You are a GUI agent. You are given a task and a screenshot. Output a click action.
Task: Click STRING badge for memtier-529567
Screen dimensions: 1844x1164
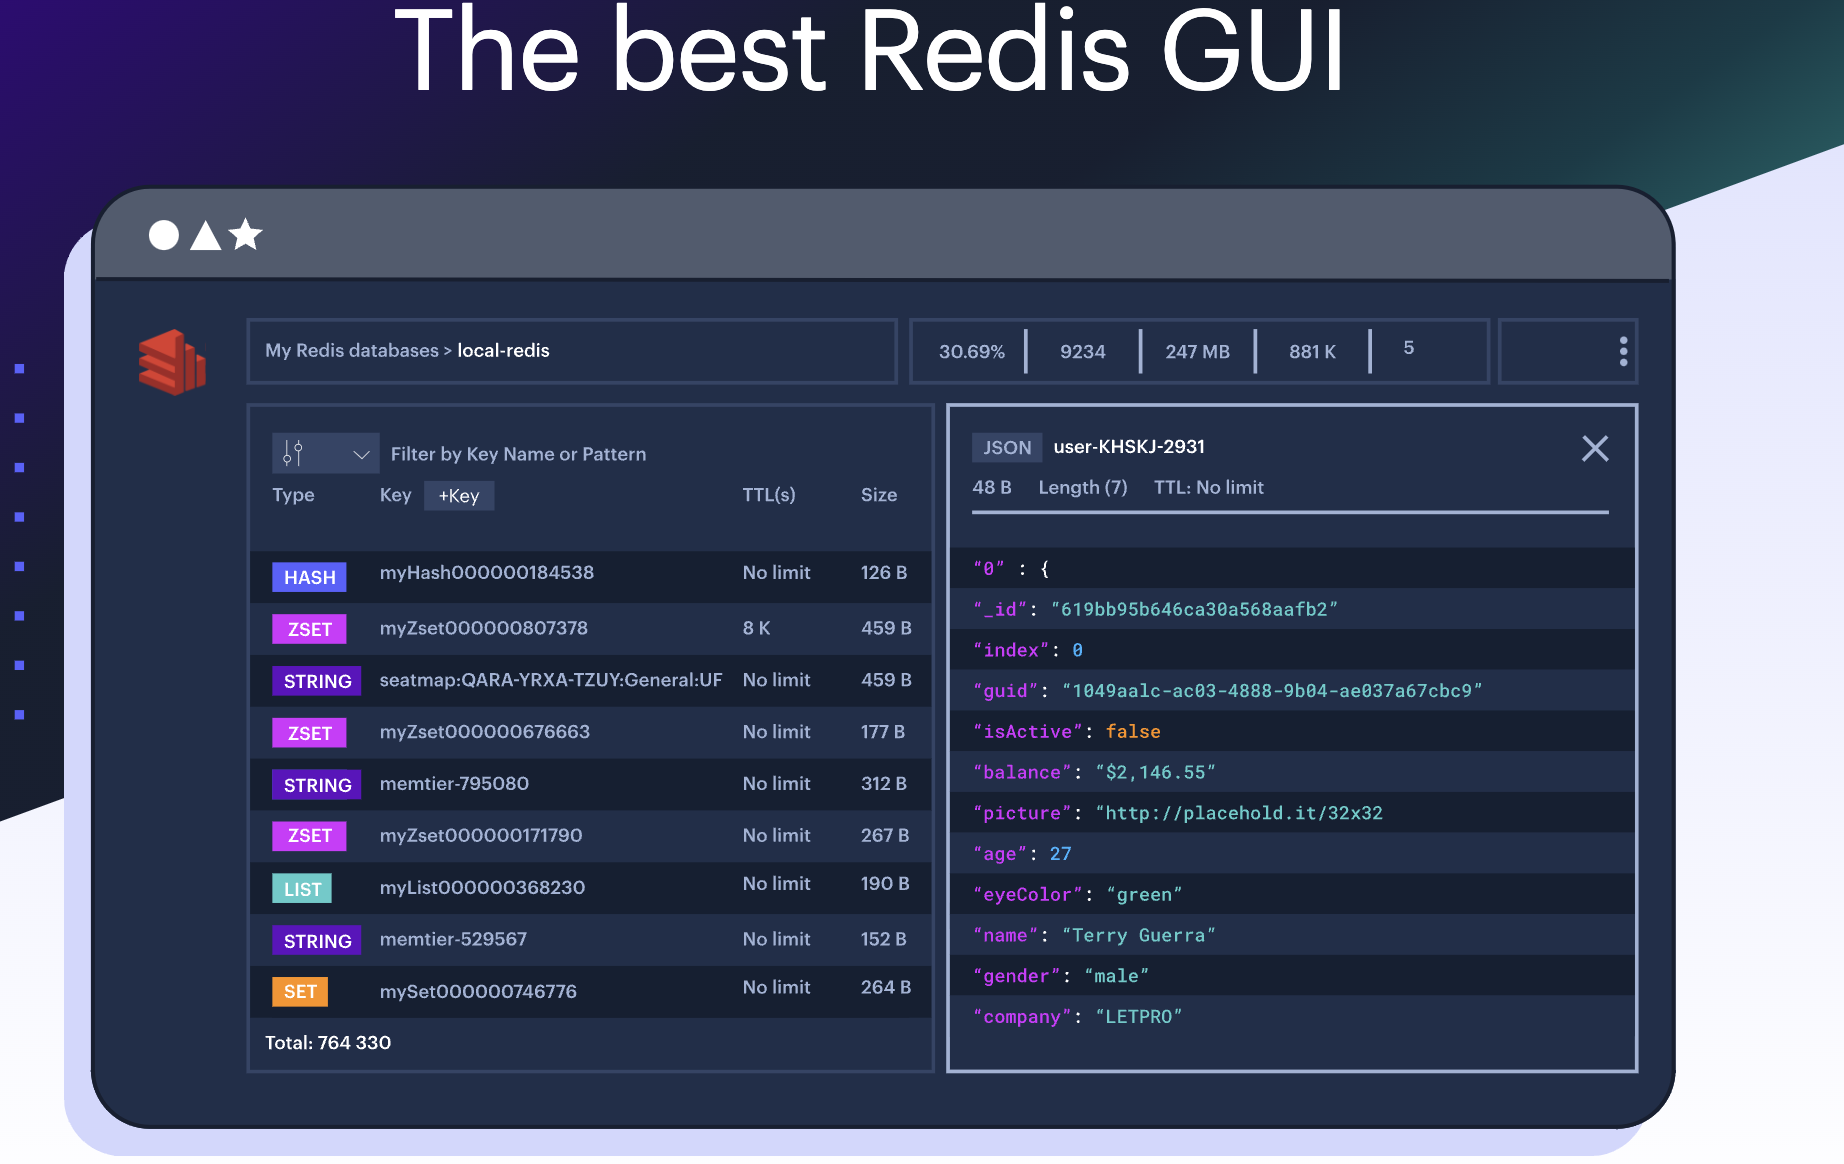point(317,941)
